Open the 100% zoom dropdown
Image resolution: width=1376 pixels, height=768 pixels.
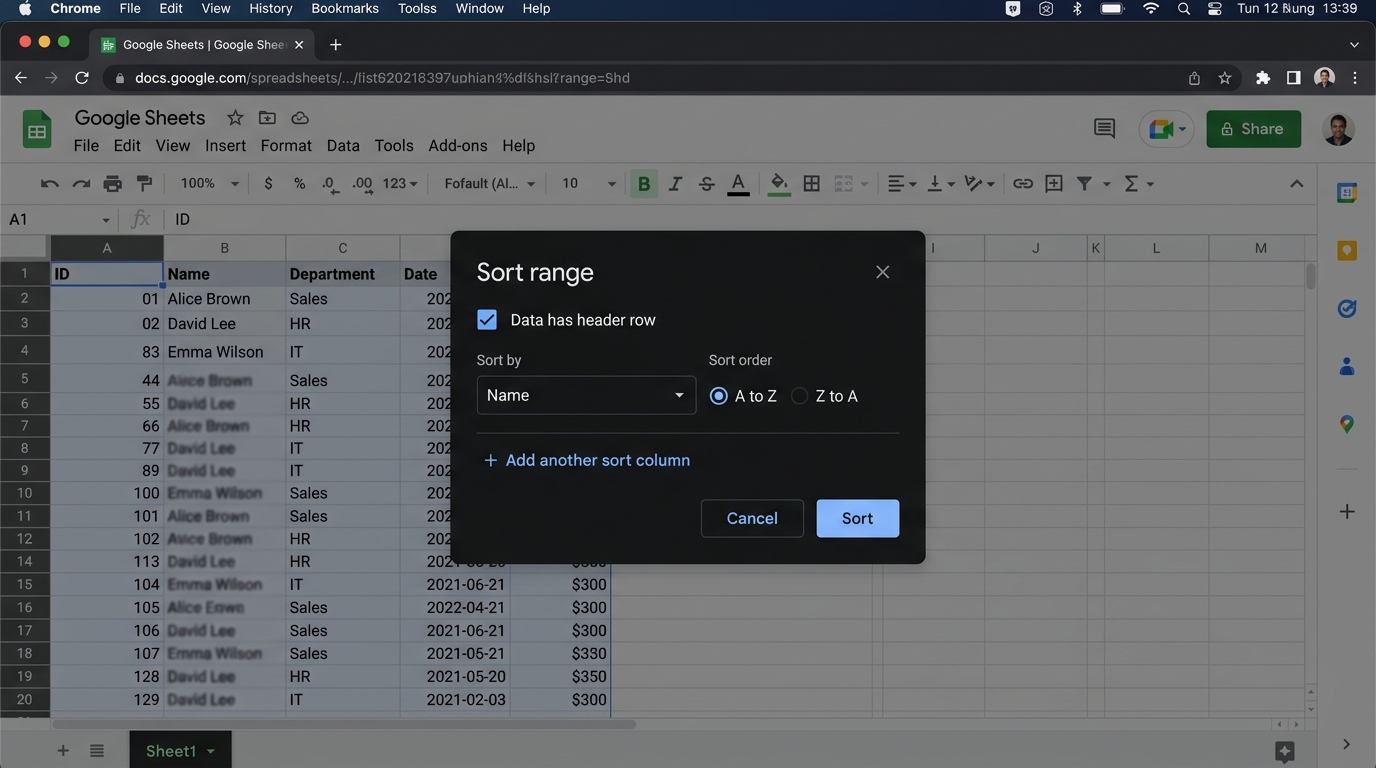209,184
